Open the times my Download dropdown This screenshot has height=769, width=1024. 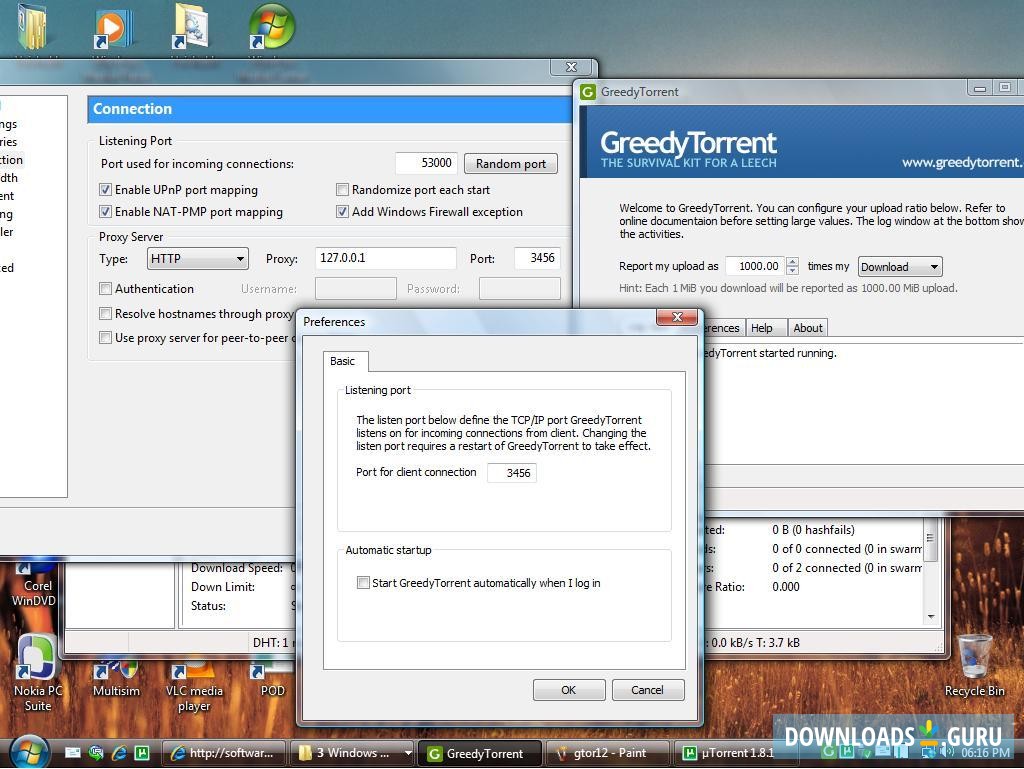click(900, 266)
